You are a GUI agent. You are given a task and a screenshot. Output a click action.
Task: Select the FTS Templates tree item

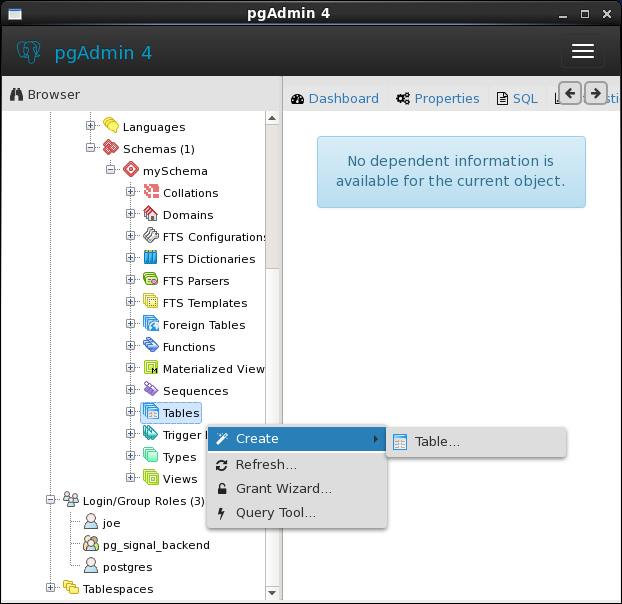(205, 303)
